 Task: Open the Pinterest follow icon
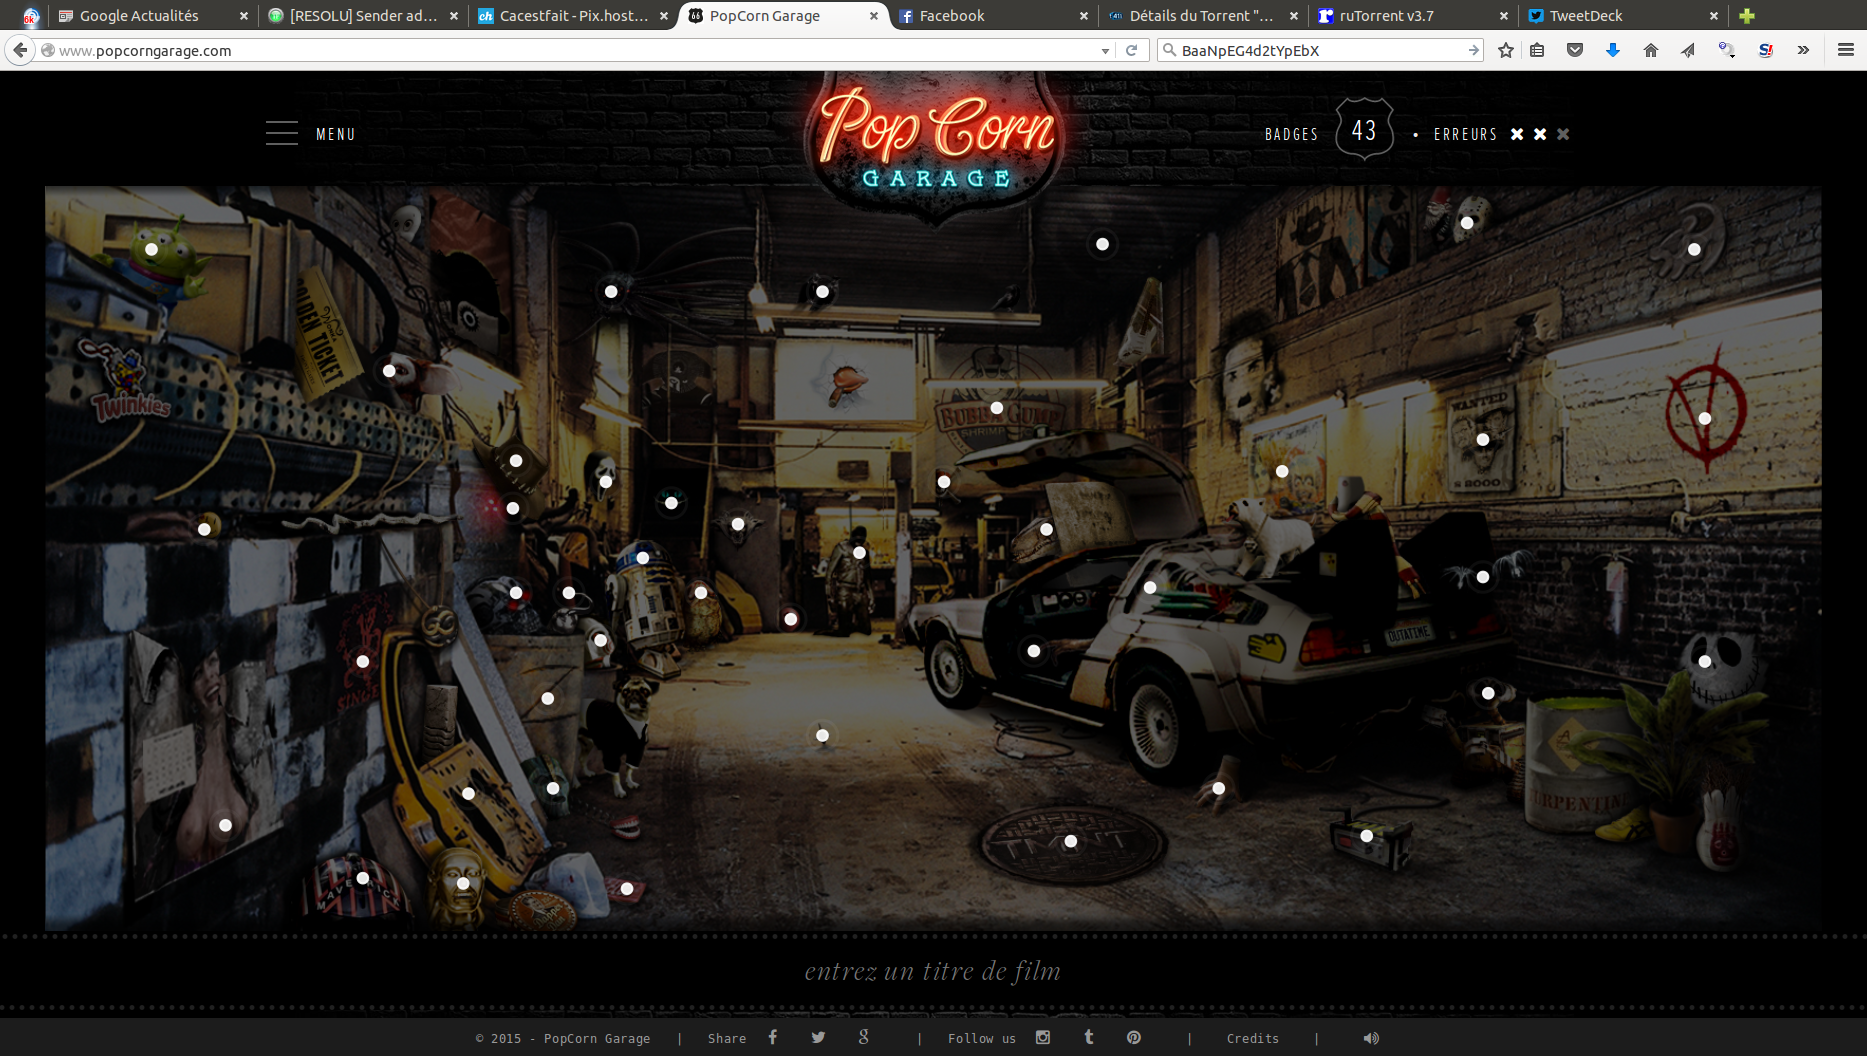[x=1134, y=1037]
